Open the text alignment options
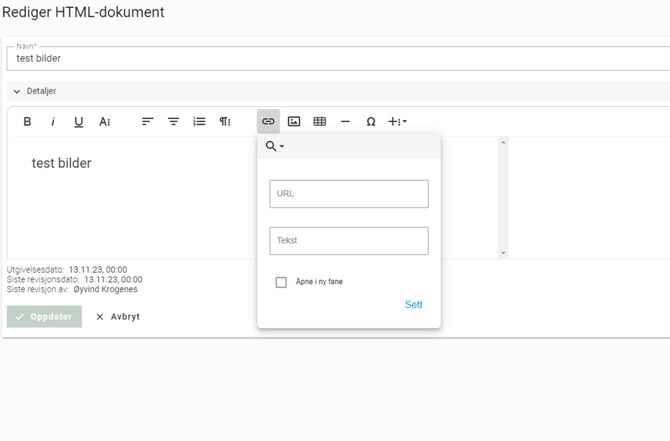The image size is (670, 441). pos(147,122)
